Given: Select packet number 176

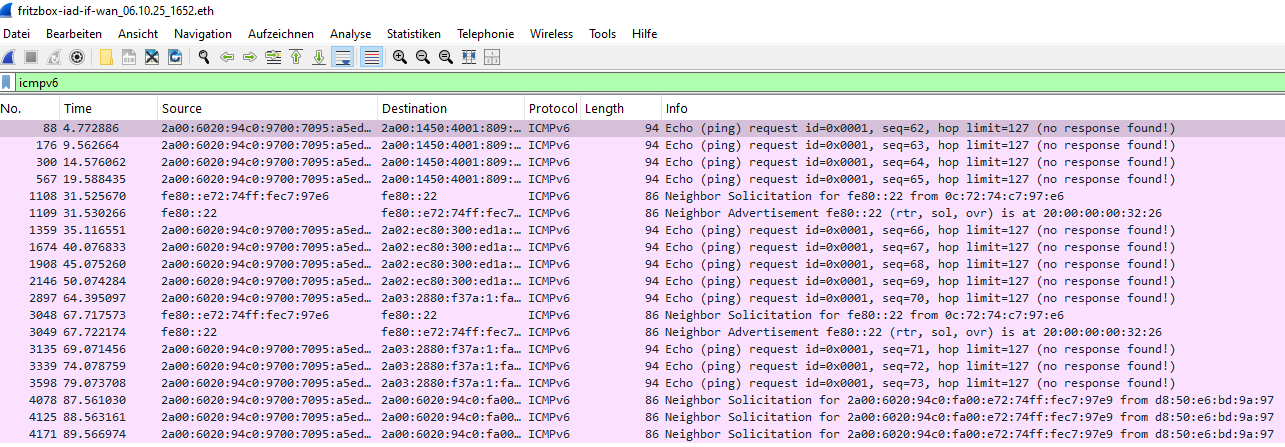Looking at the screenshot, I should (x=642, y=145).
